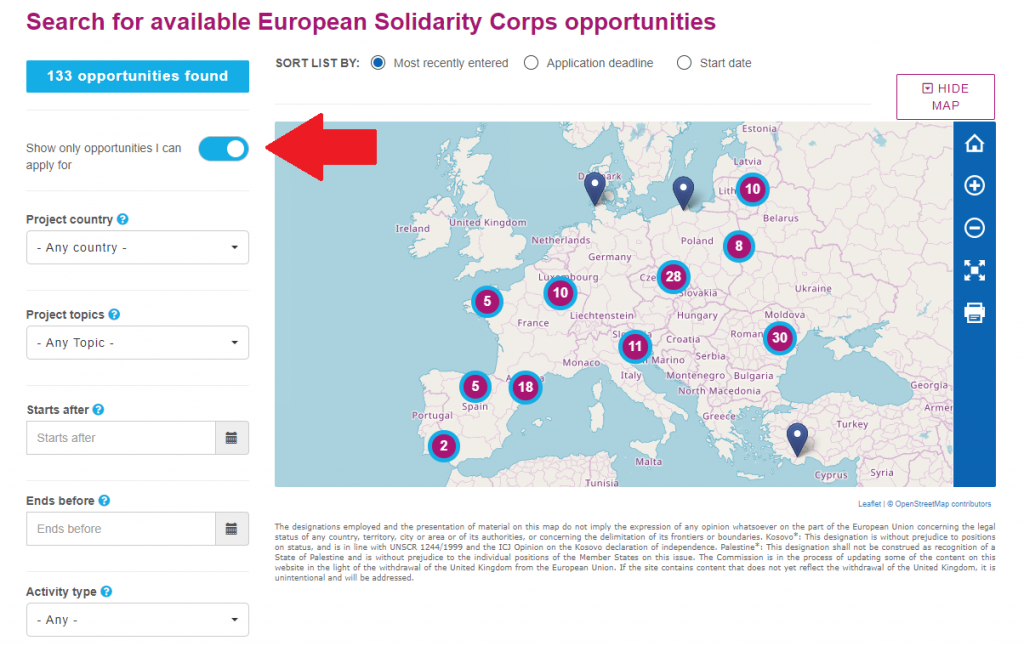Viewport: 1024px width, 646px height.
Task: Expand the Any Topic dropdown
Action: click(137, 343)
